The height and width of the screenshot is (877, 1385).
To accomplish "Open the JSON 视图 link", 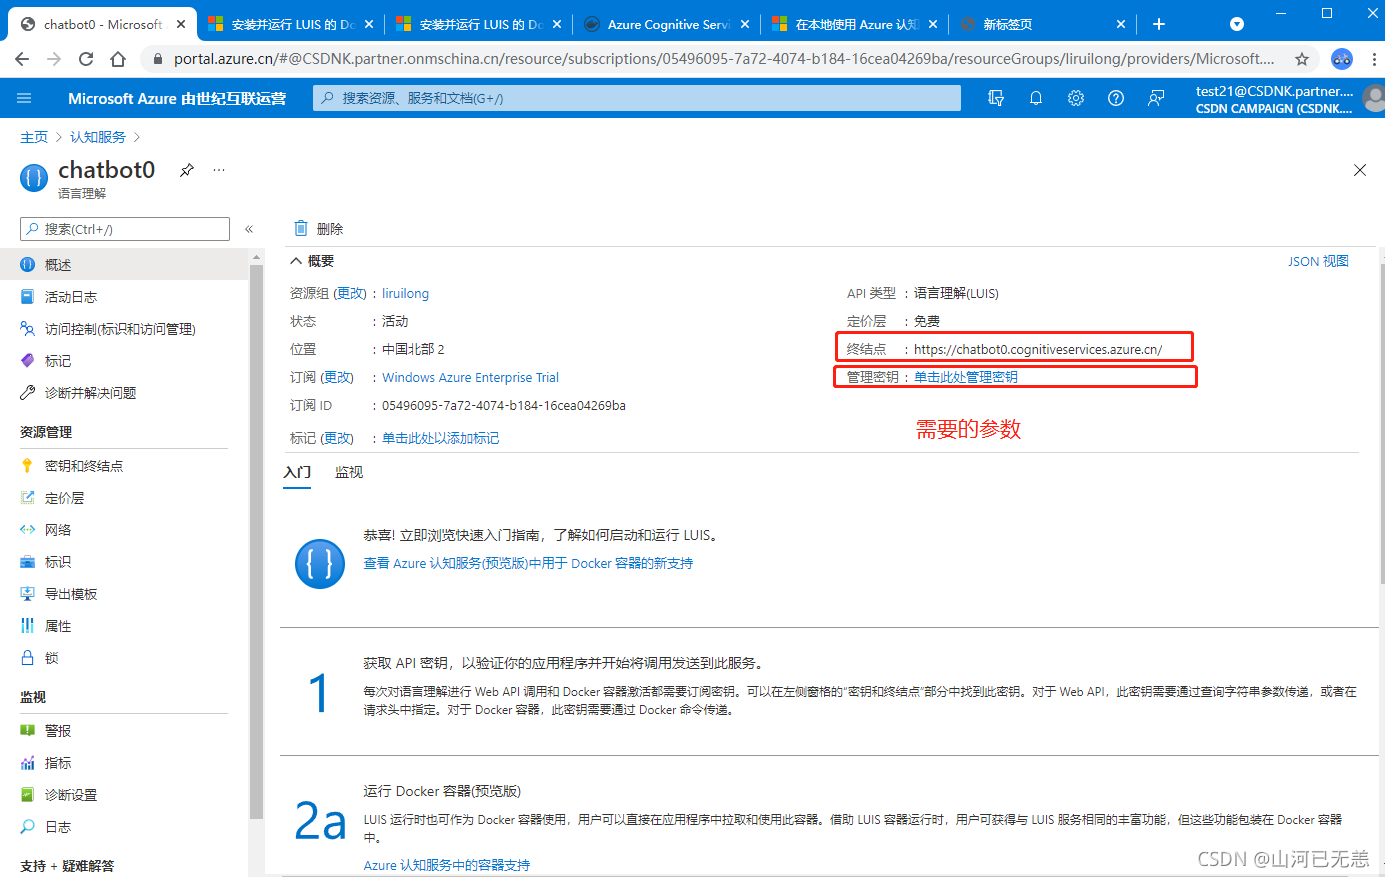I will point(1318,261).
